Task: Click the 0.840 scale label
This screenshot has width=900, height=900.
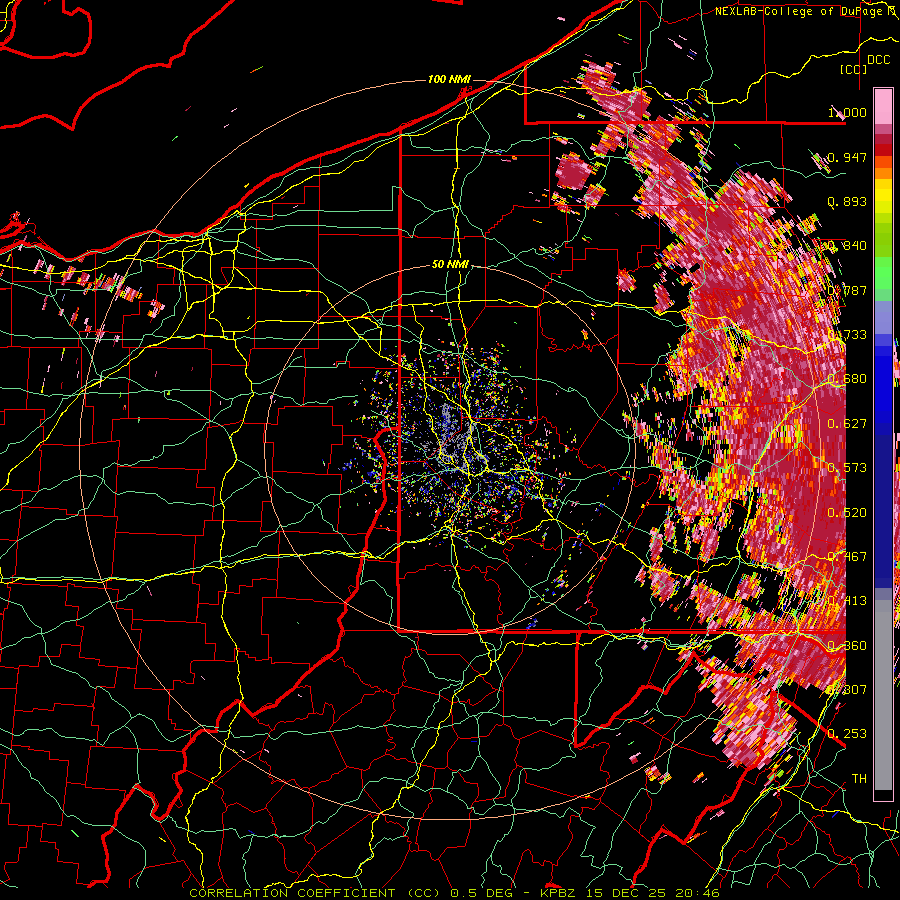Action: [847, 246]
